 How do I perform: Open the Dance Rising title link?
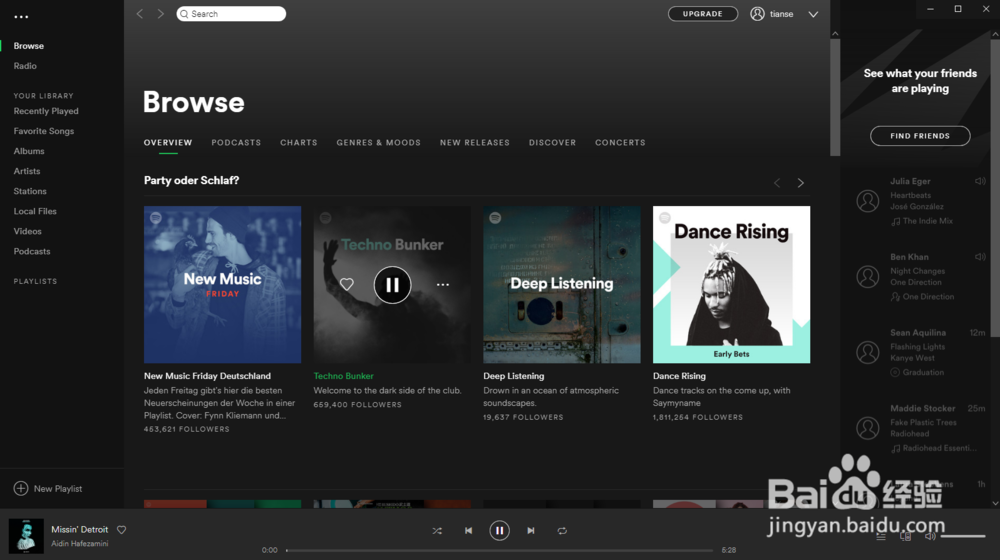679,376
